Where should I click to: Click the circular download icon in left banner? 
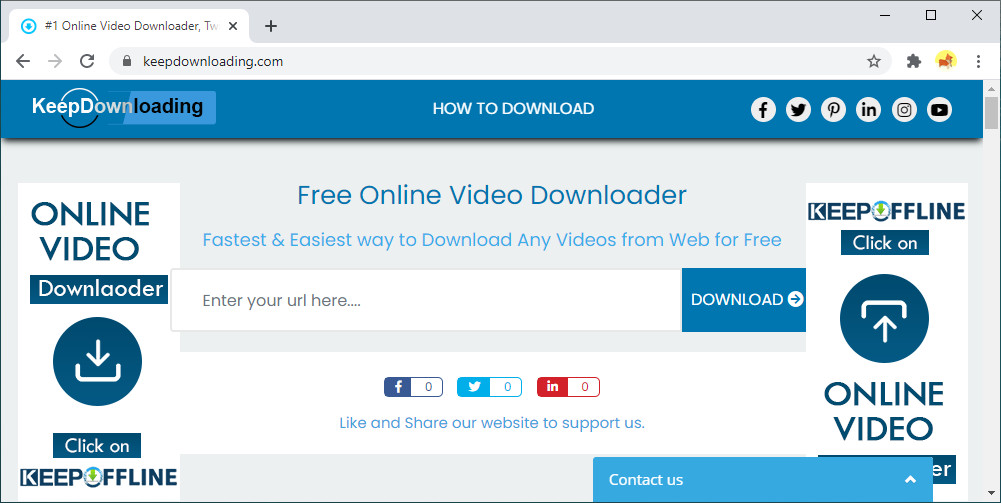pos(97,361)
